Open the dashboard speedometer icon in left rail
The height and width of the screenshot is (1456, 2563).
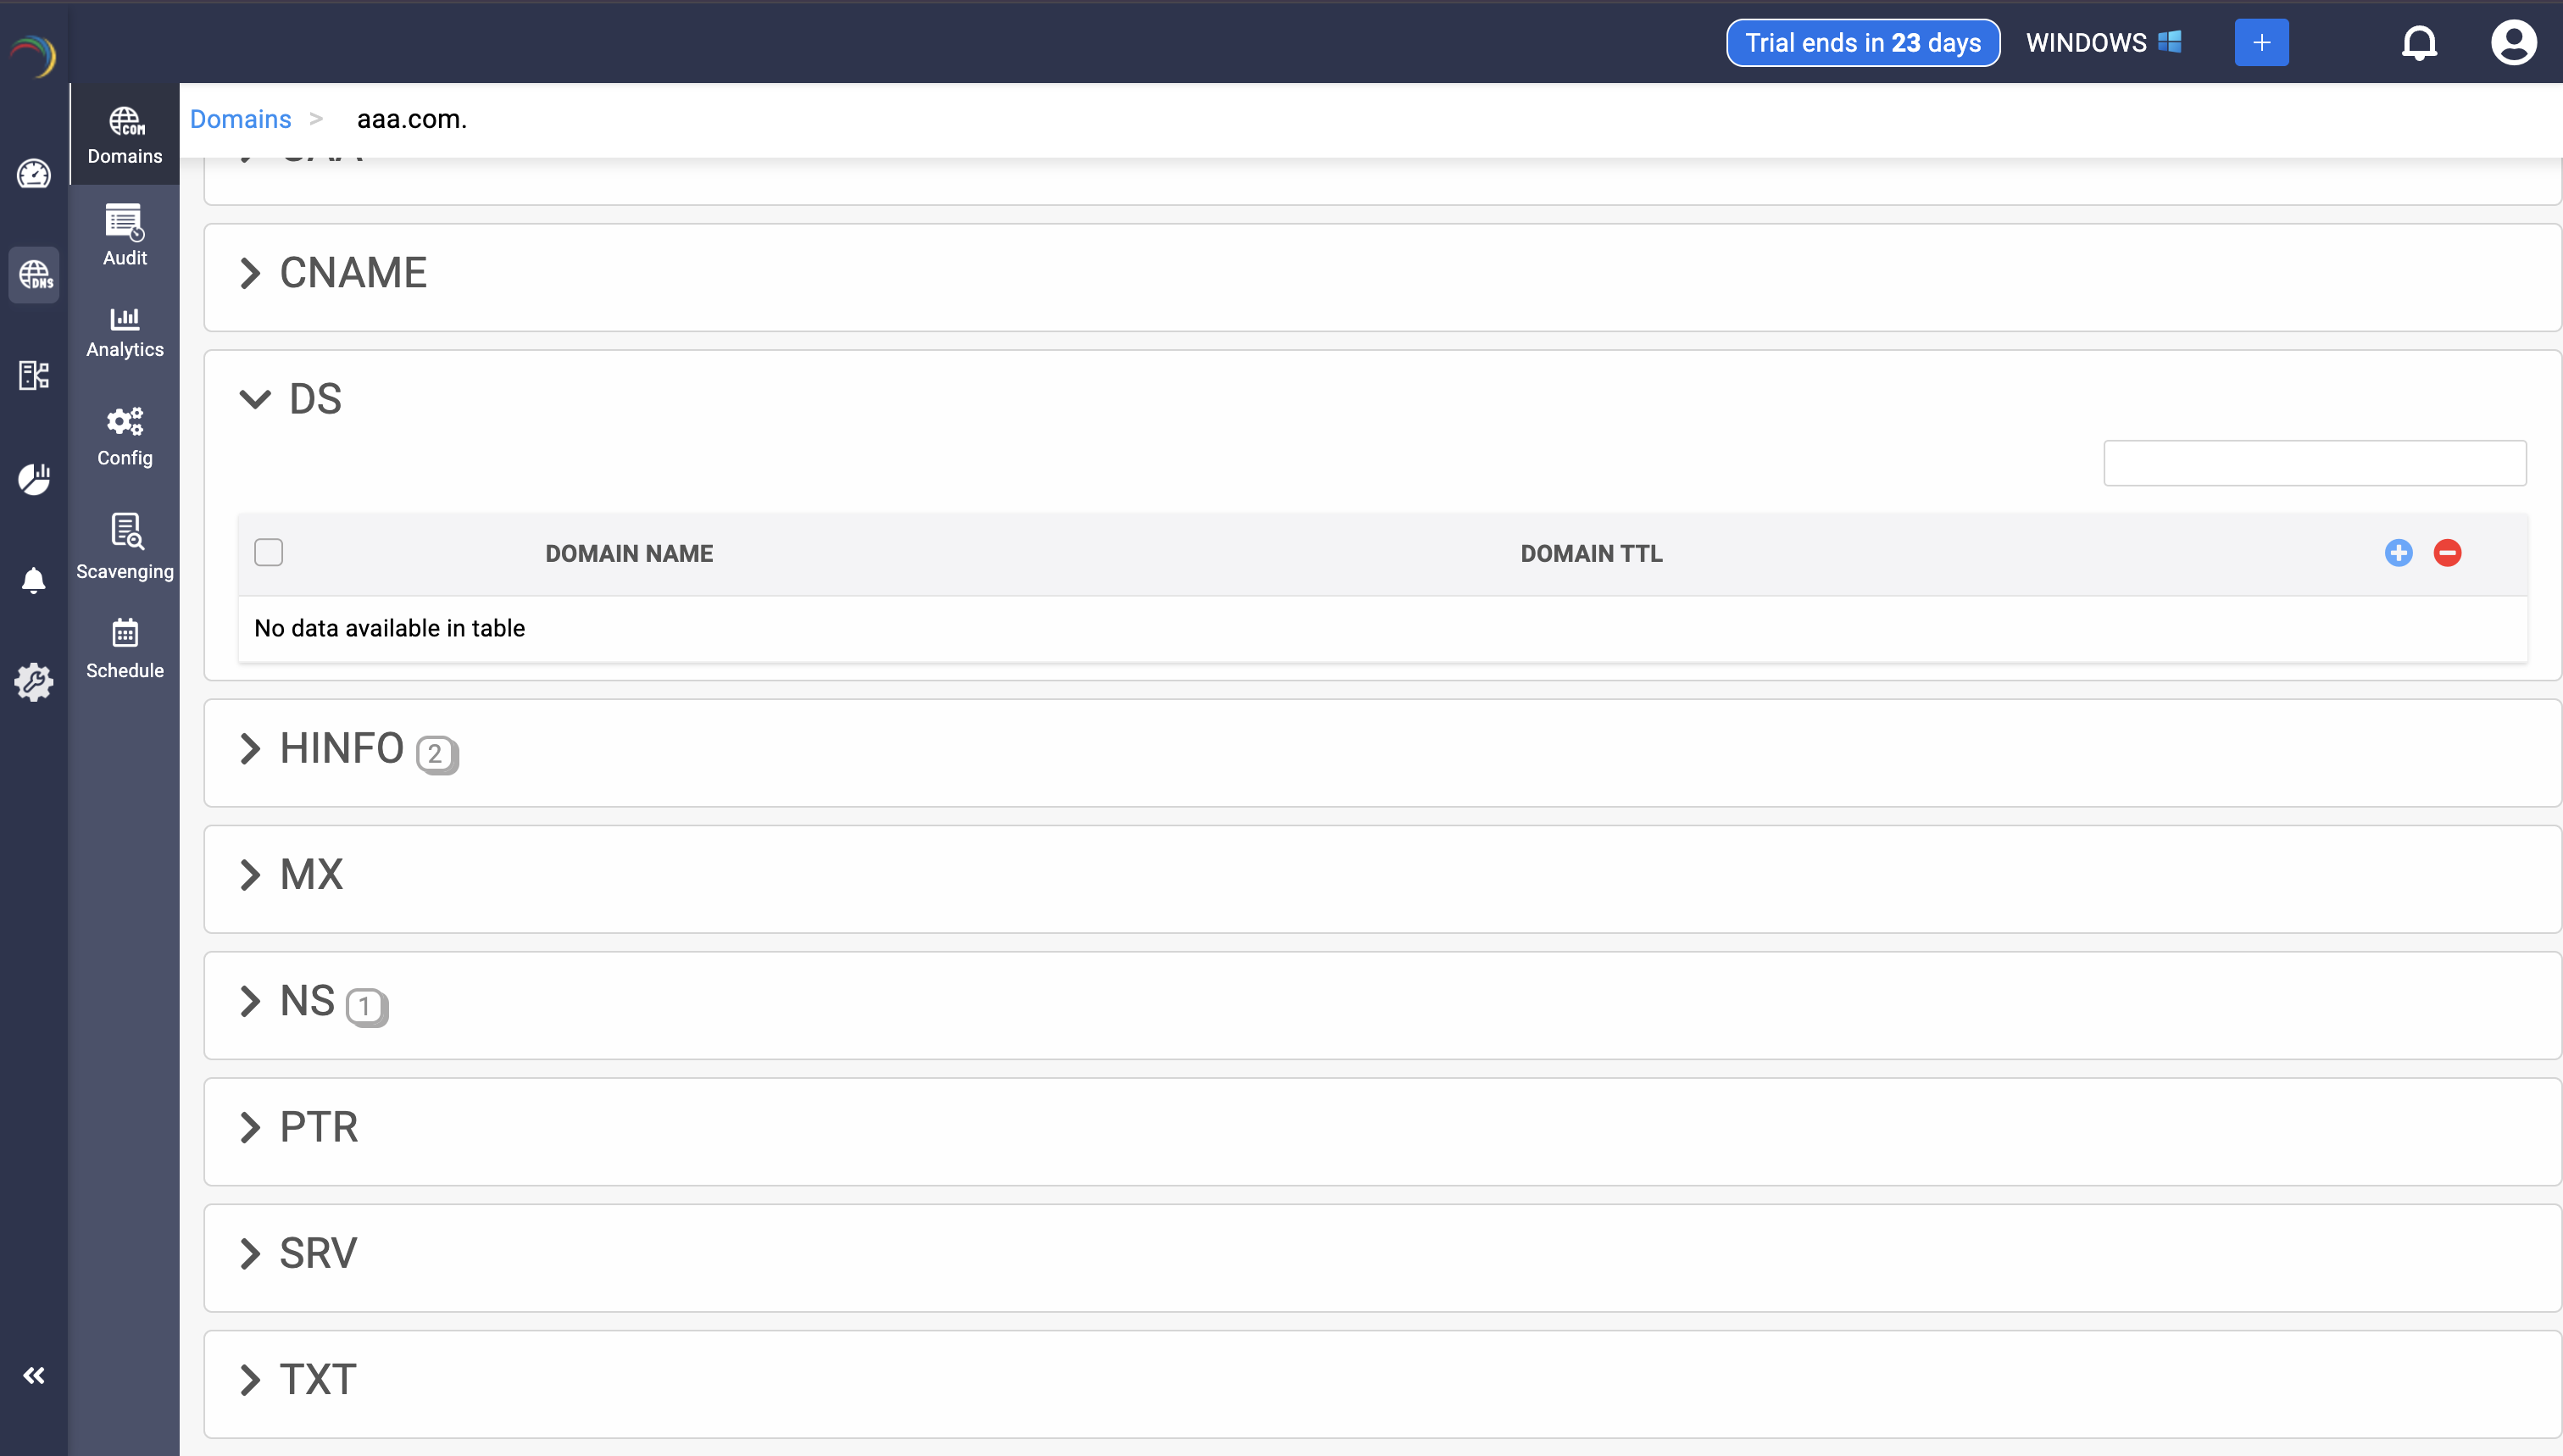coord(34,174)
